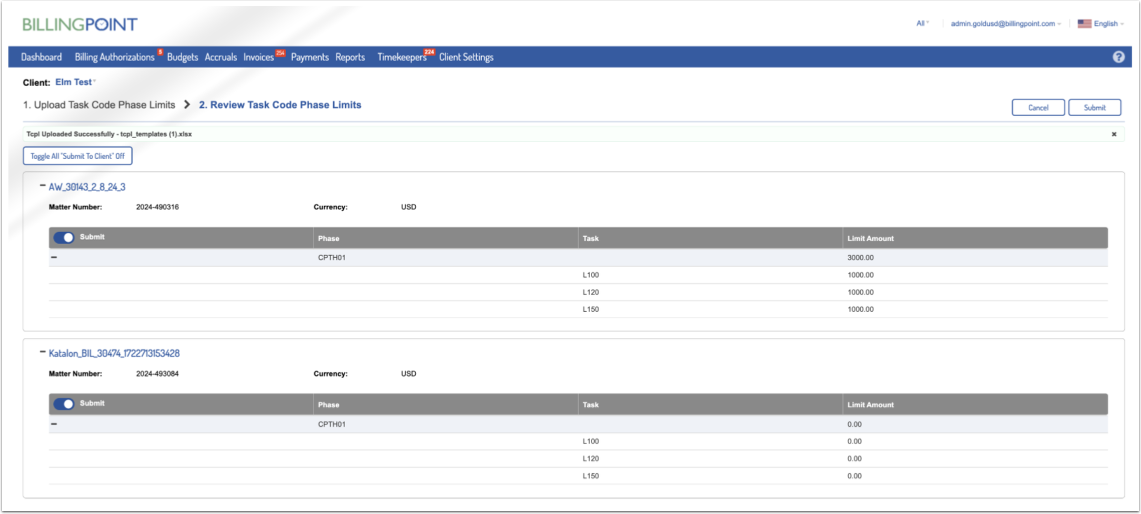Open the English language dropdown
Viewport: 1141px width, 514px height.
pyautogui.click(x=1107, y=24)
